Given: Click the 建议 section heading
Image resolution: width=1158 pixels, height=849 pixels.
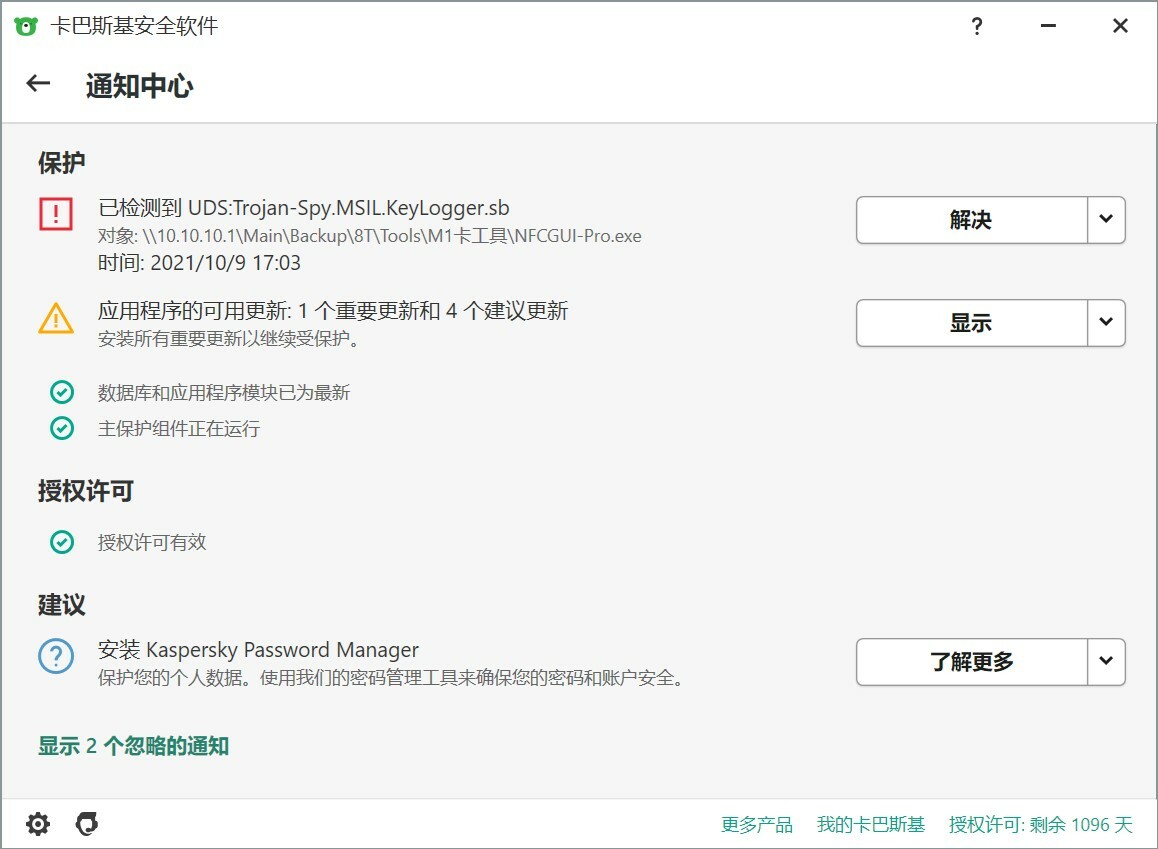Looking at the screenshot, I should point(62,605).
